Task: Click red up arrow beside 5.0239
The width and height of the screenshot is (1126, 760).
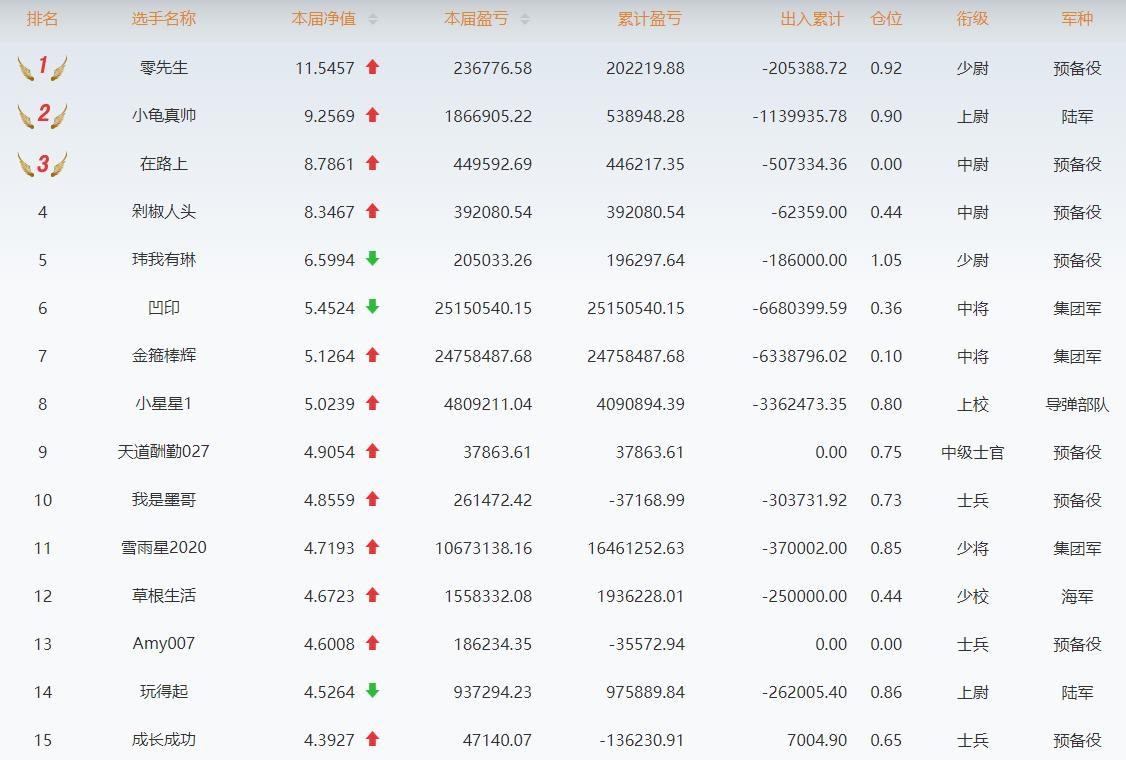Action: 372,403
